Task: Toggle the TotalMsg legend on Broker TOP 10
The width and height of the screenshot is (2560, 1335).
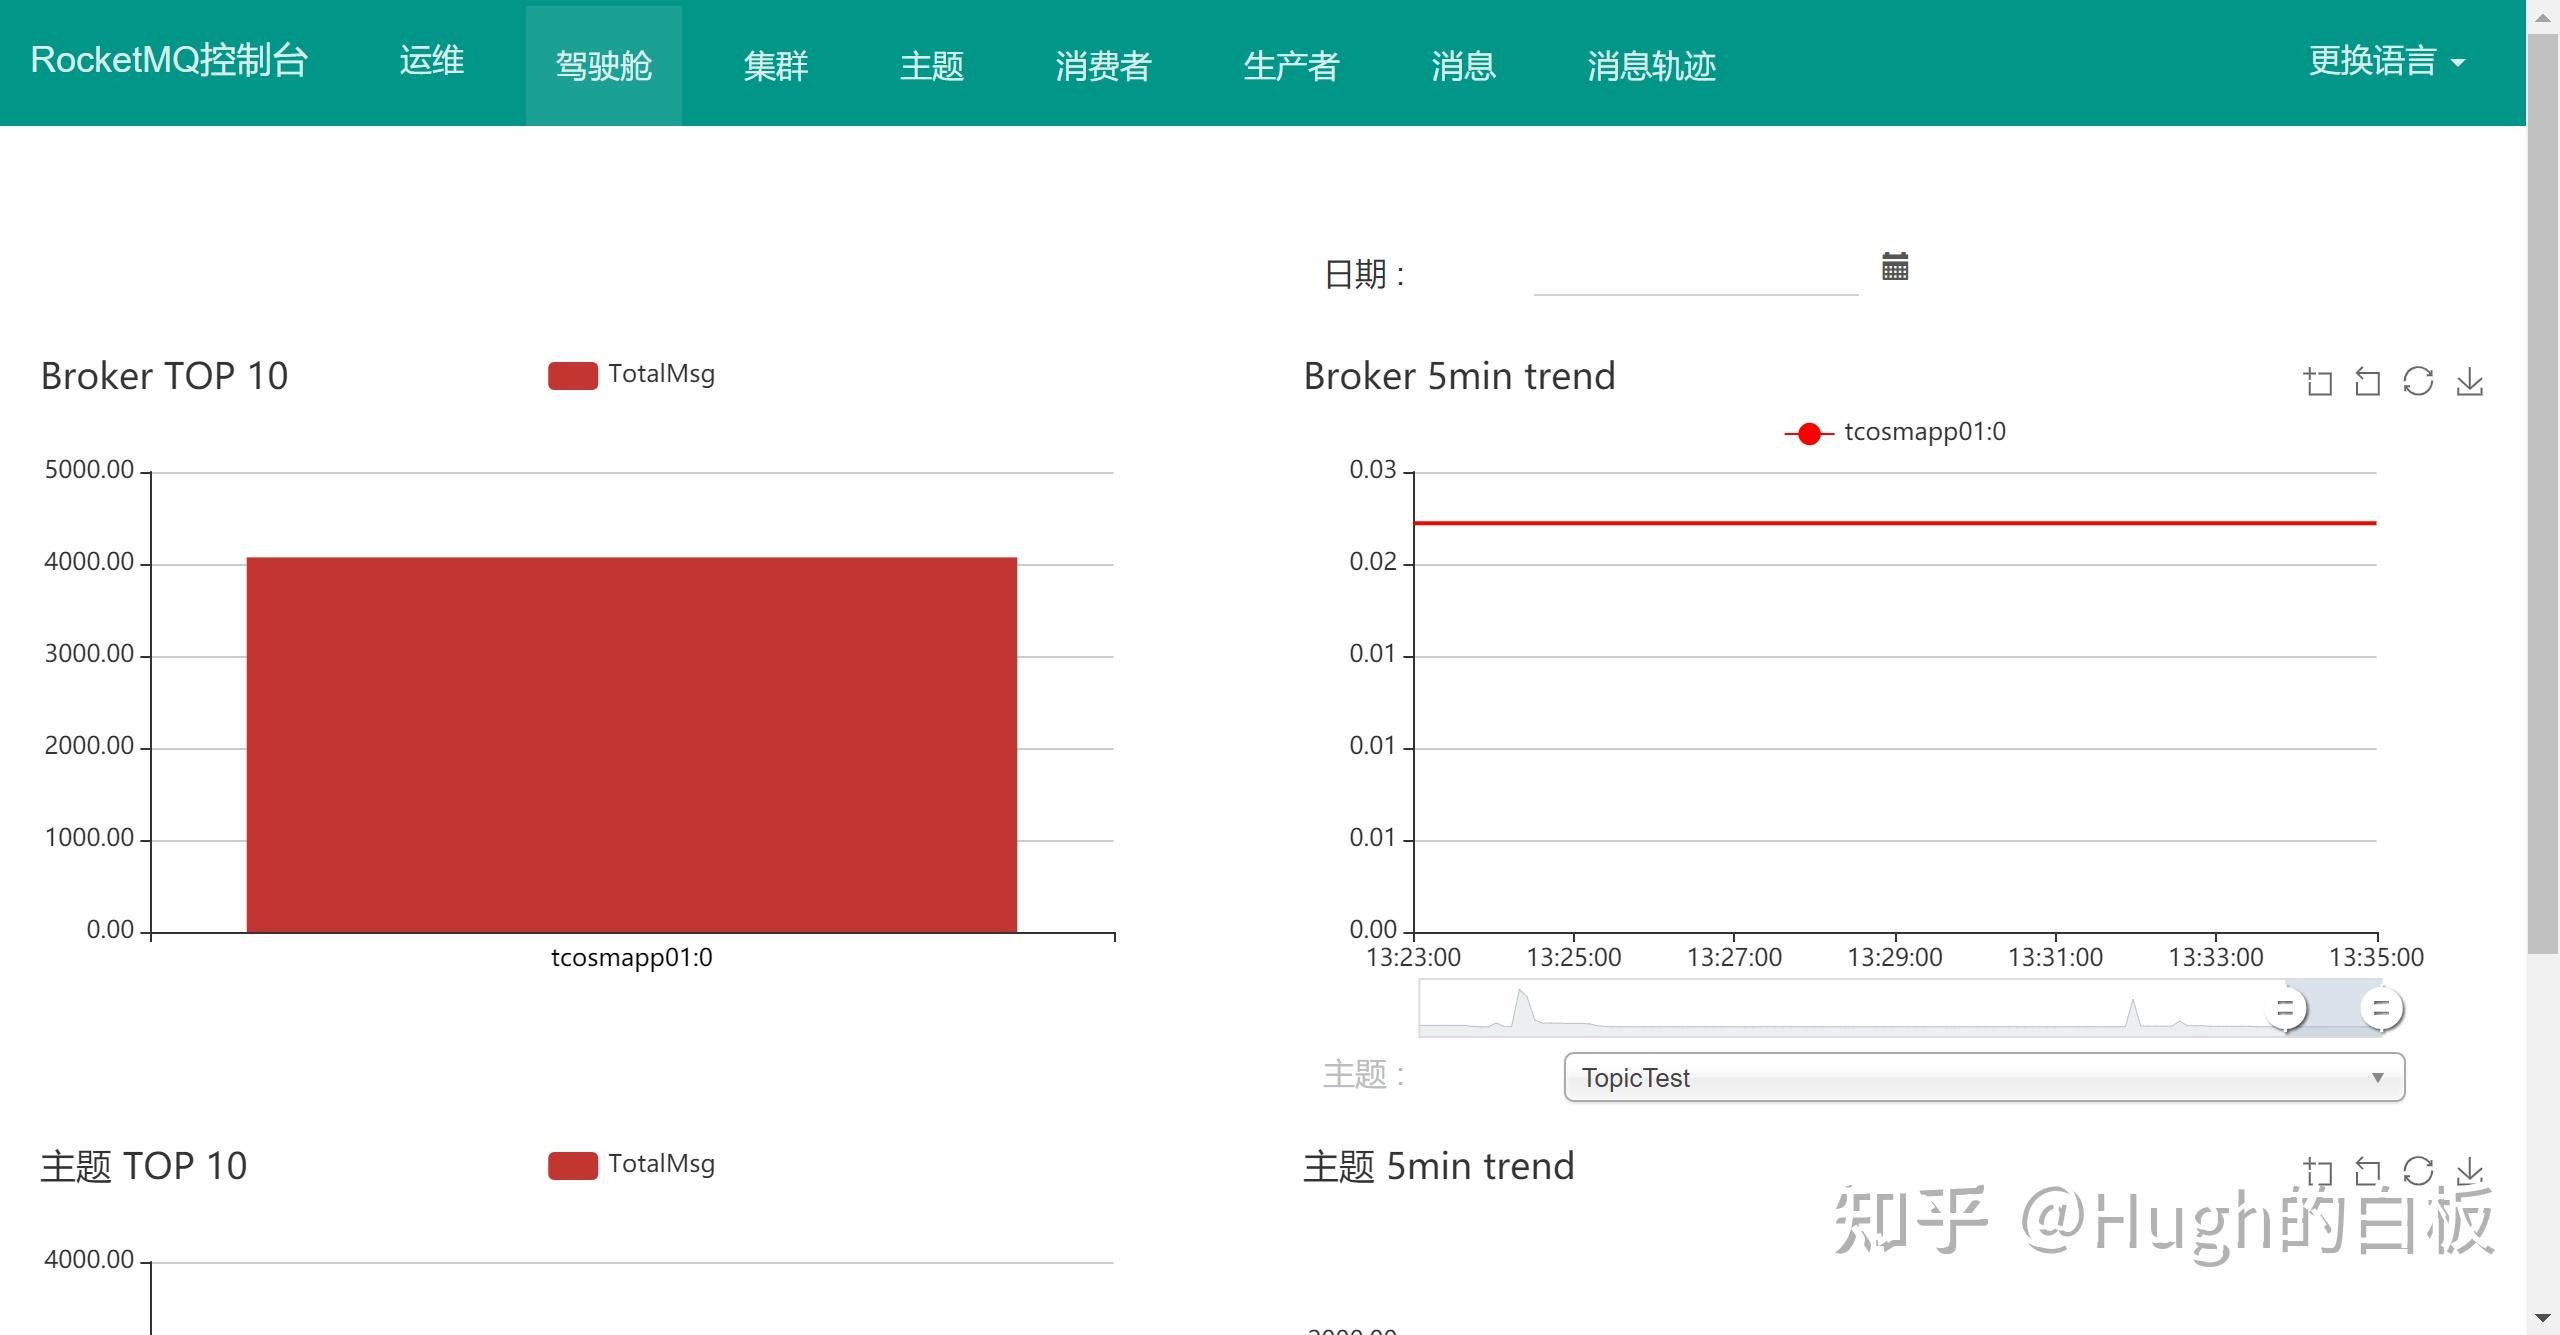Action: coord(632,374)
